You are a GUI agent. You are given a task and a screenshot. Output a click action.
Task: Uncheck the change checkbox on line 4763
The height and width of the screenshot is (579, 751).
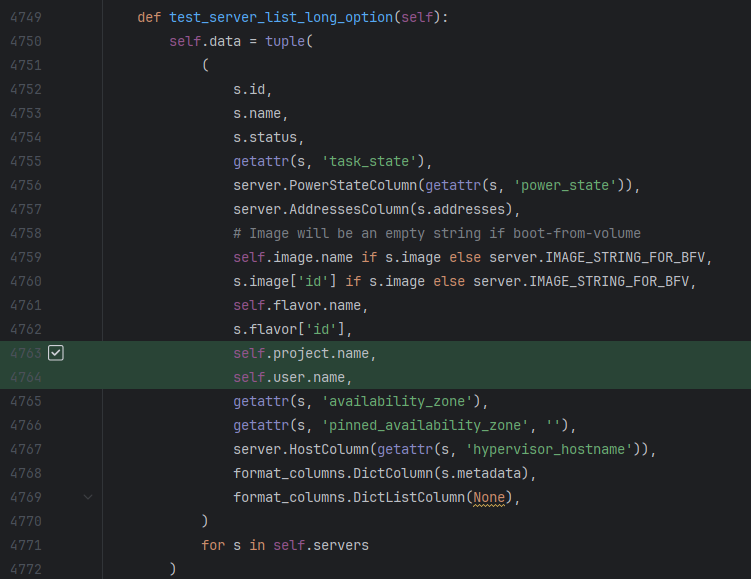coord(56,353)
